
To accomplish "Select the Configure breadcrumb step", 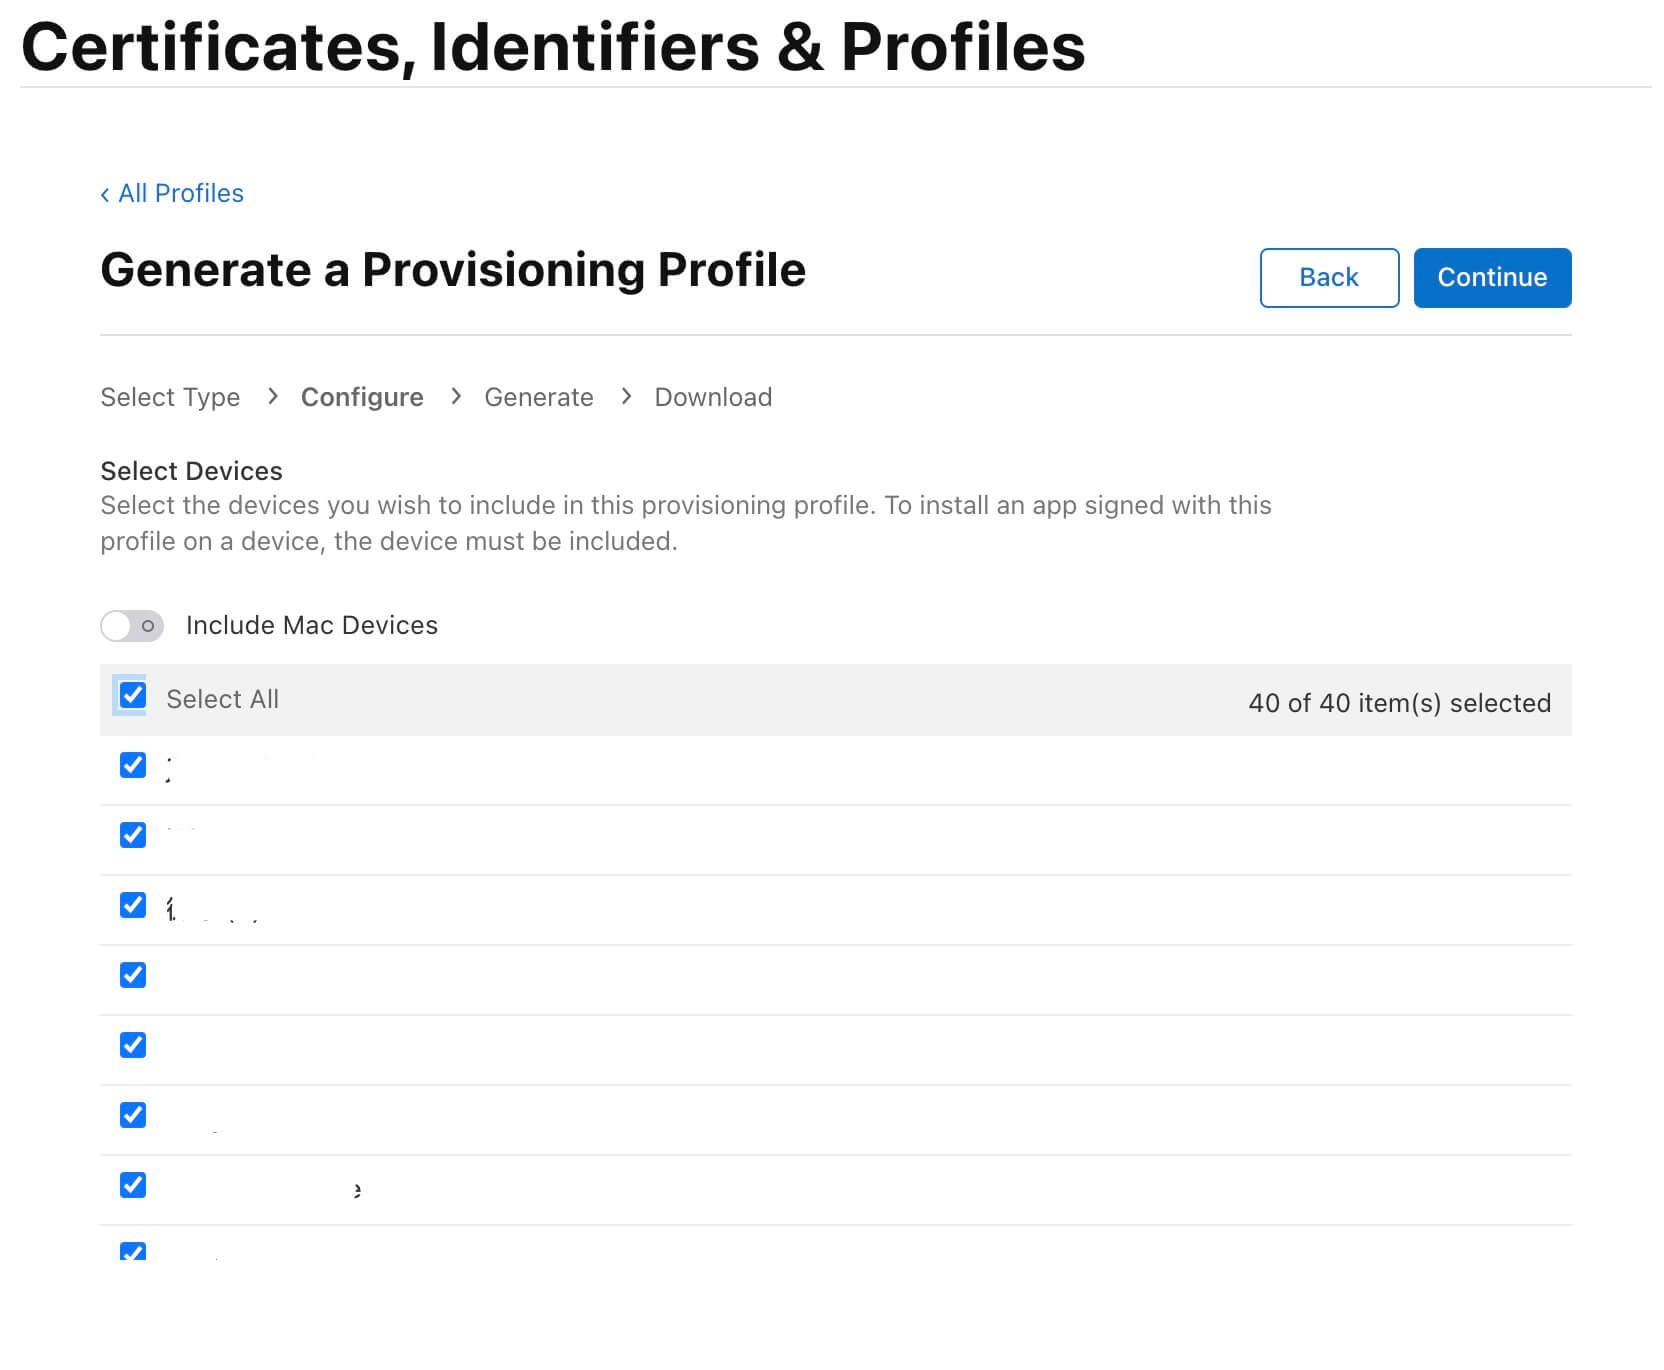I will (x=362, y=398).
